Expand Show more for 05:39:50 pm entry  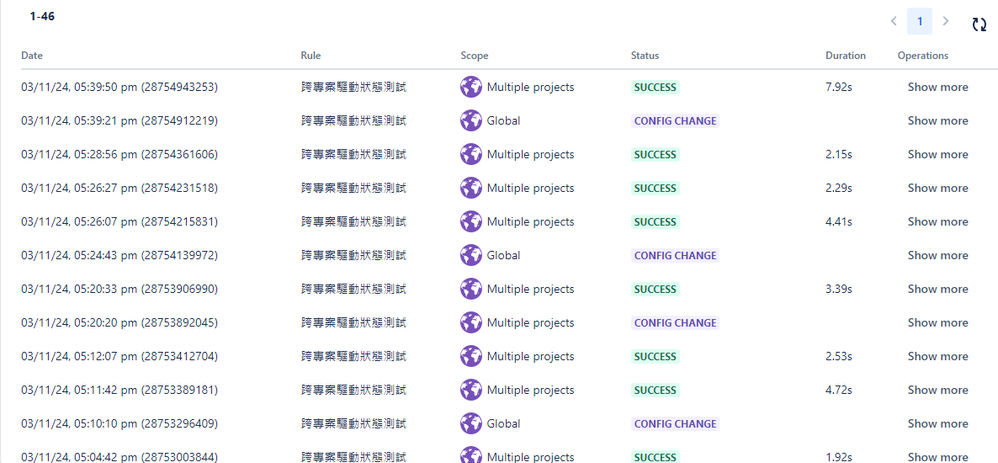tap(938, 87)
